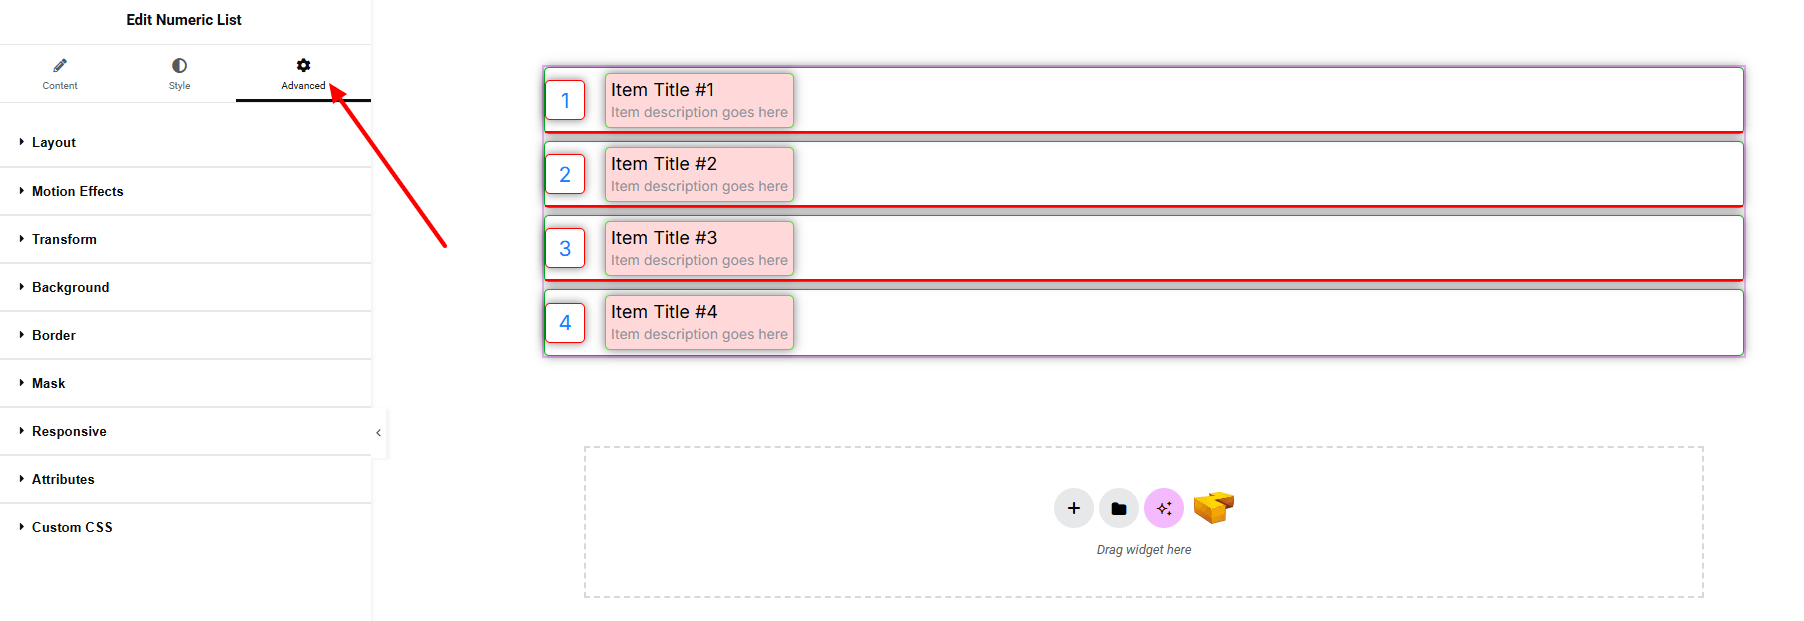Expand the Responsive section

point(69,431)
